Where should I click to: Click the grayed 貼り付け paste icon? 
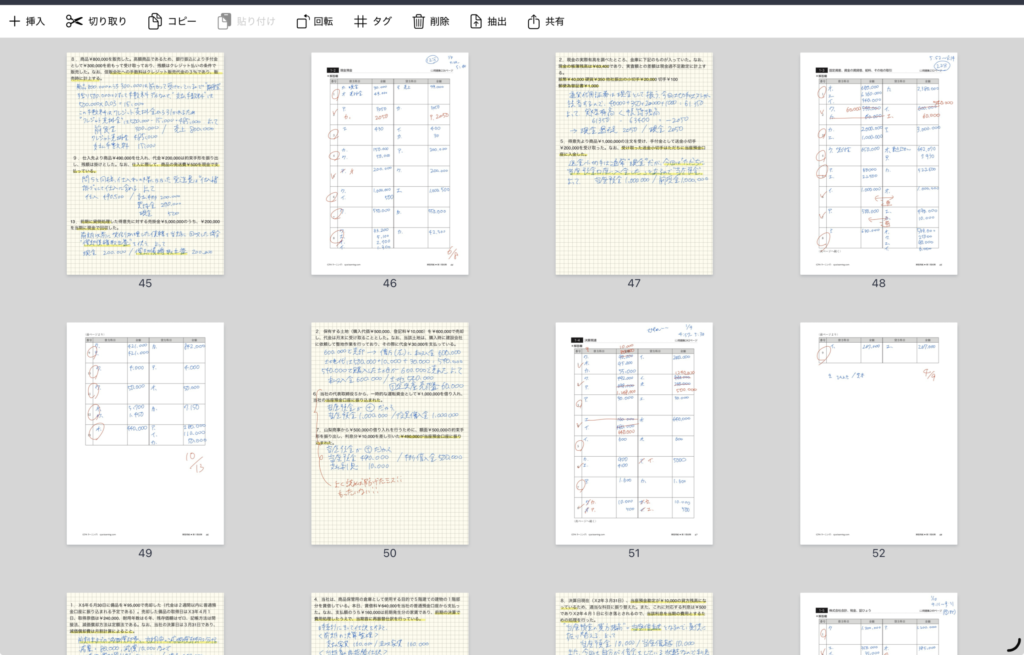[x=224, y=22]
